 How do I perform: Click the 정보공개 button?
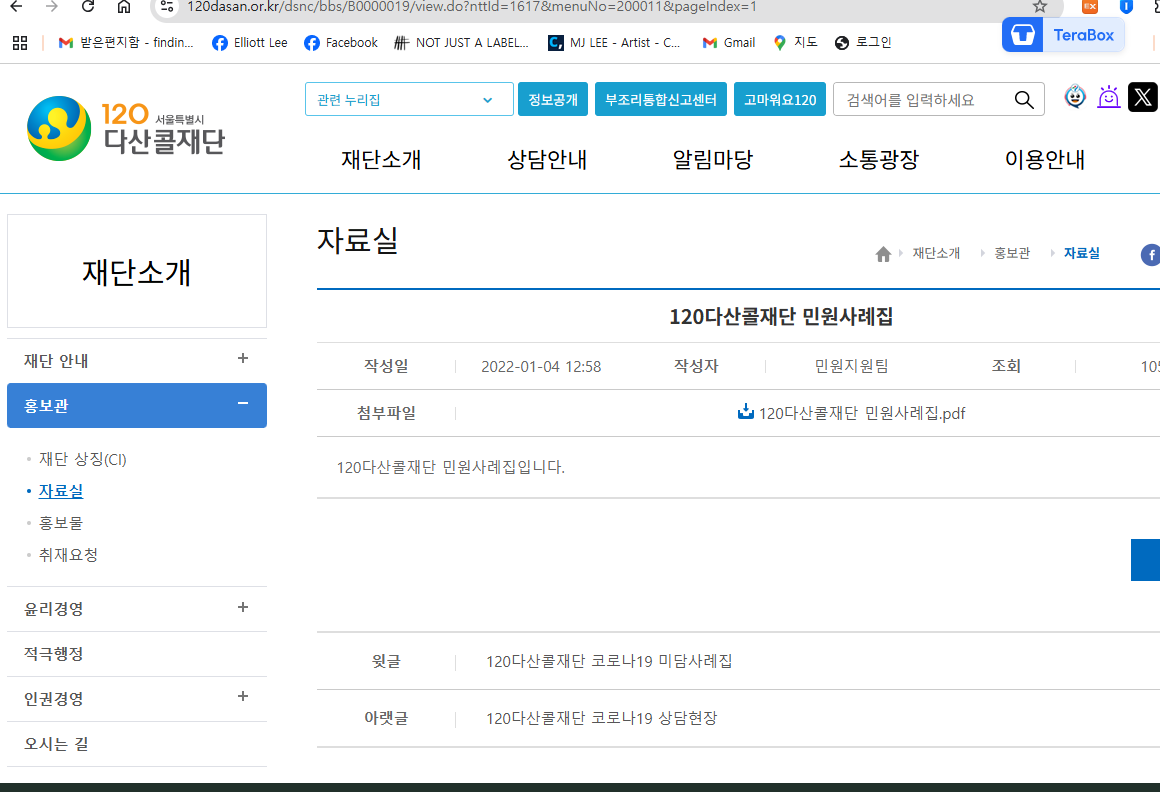[552, 99]
